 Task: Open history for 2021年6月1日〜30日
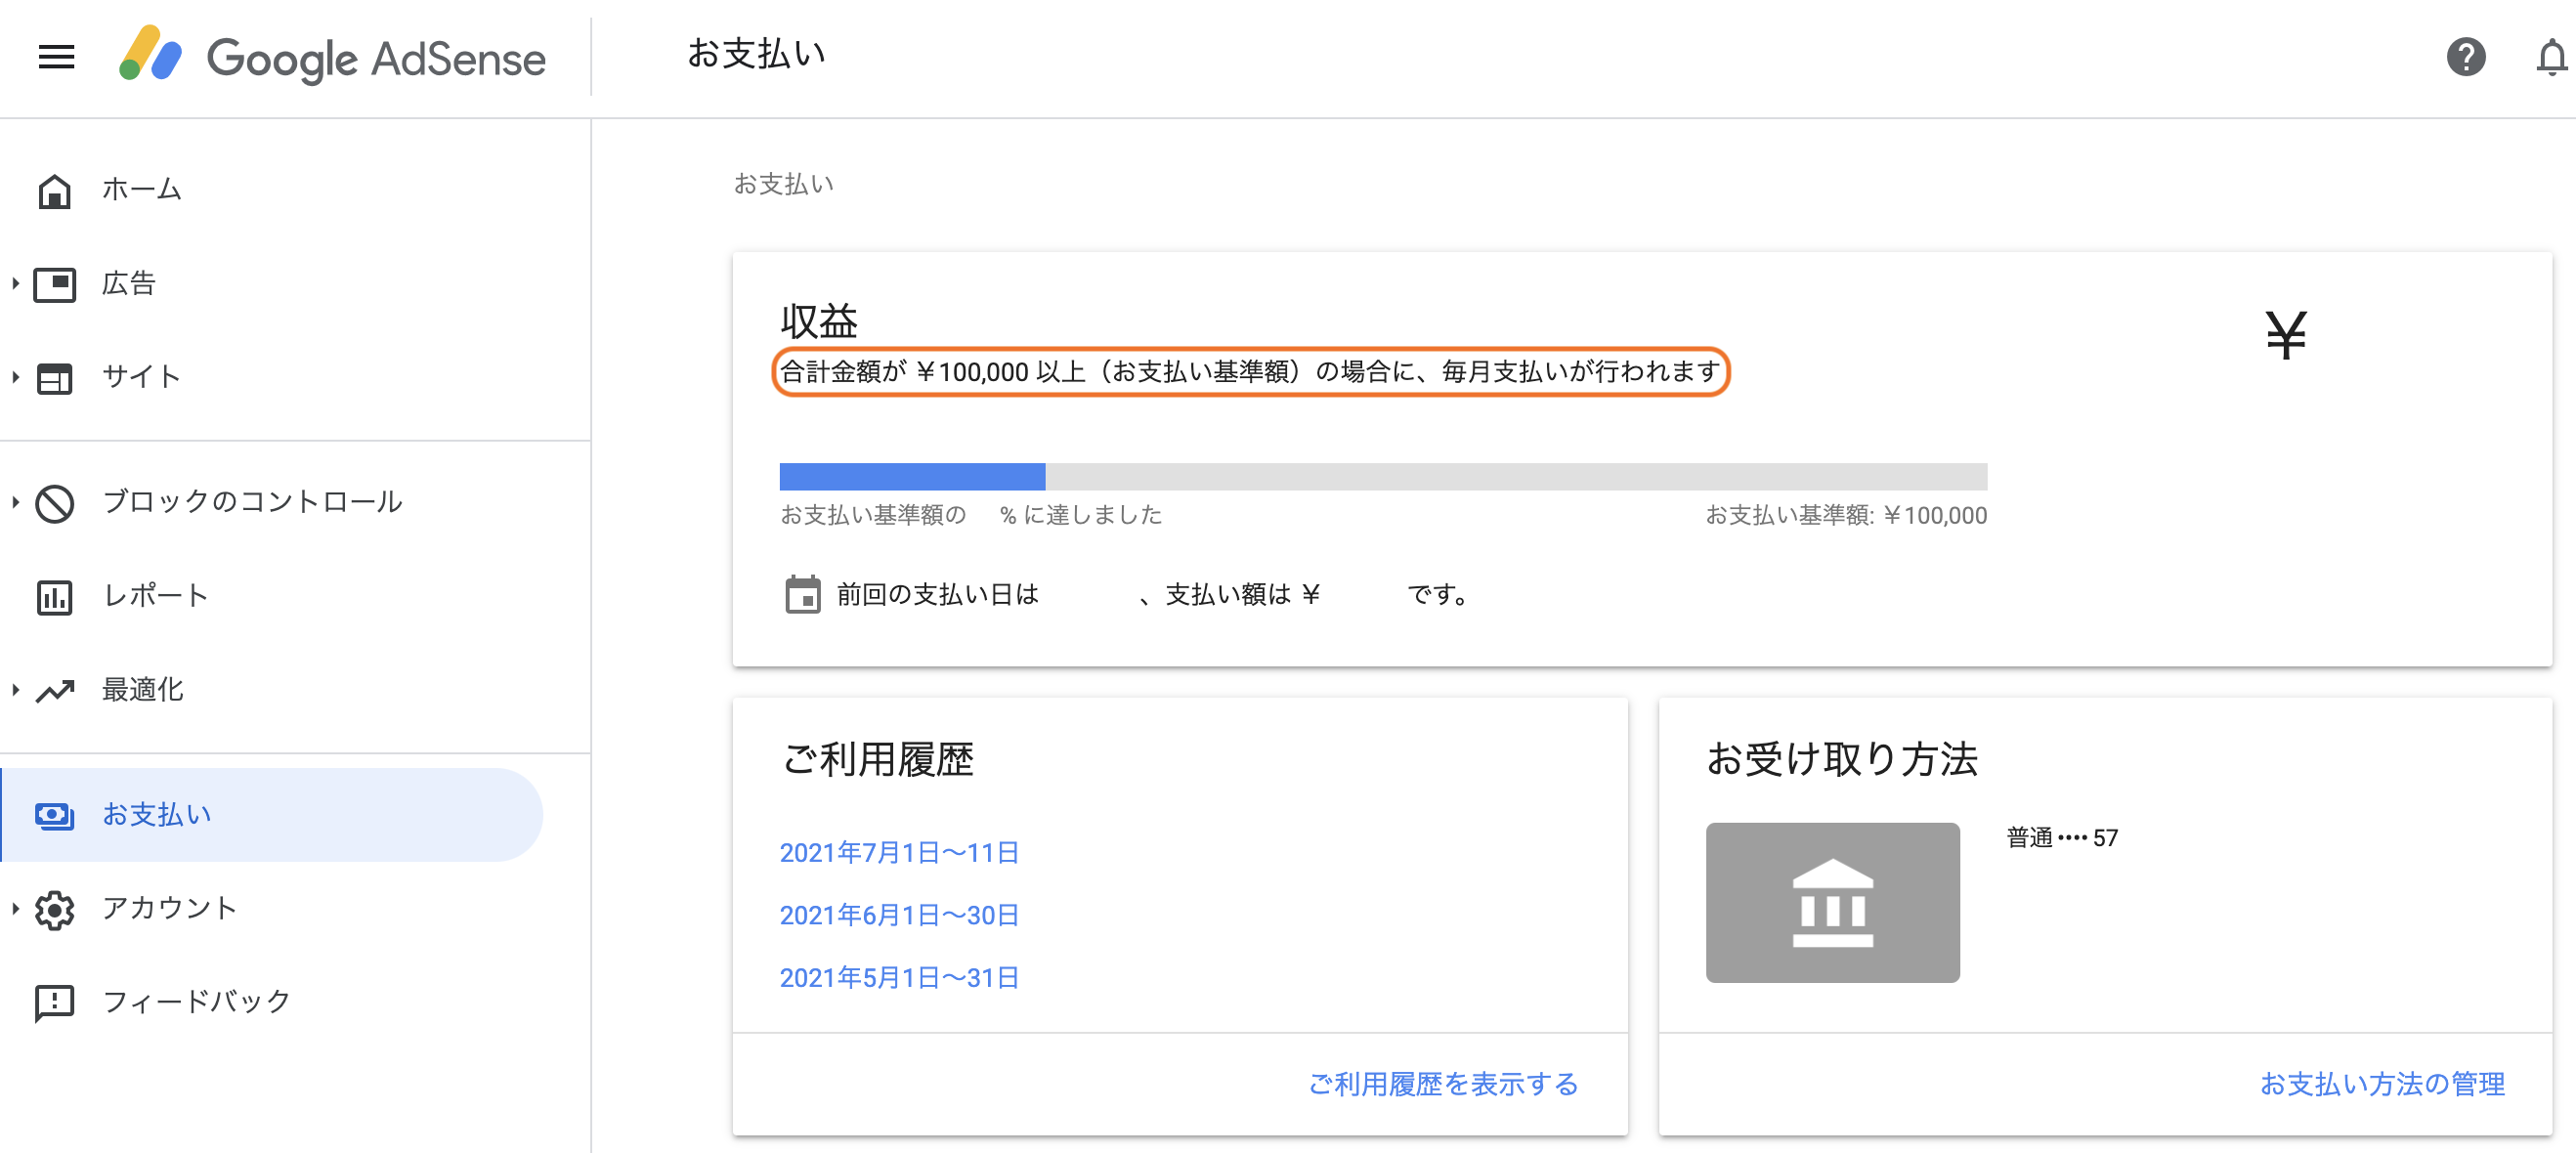pyautogui.click(x=899, y=915)
